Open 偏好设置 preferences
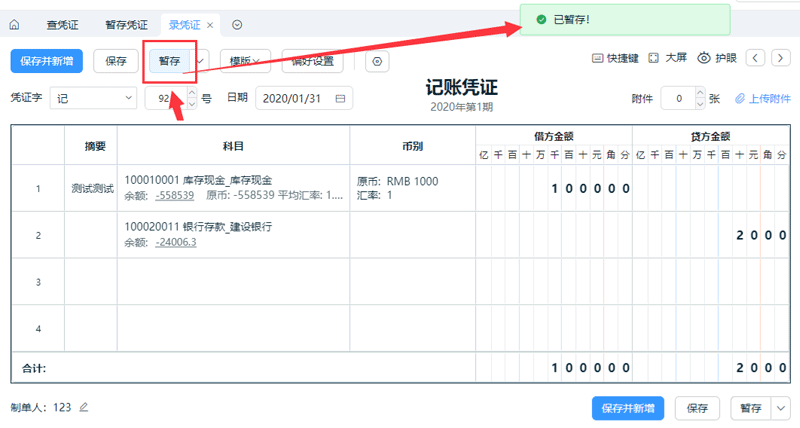Image resolution: width=800 pixels, height=428 pixels. tap(312, 61)
